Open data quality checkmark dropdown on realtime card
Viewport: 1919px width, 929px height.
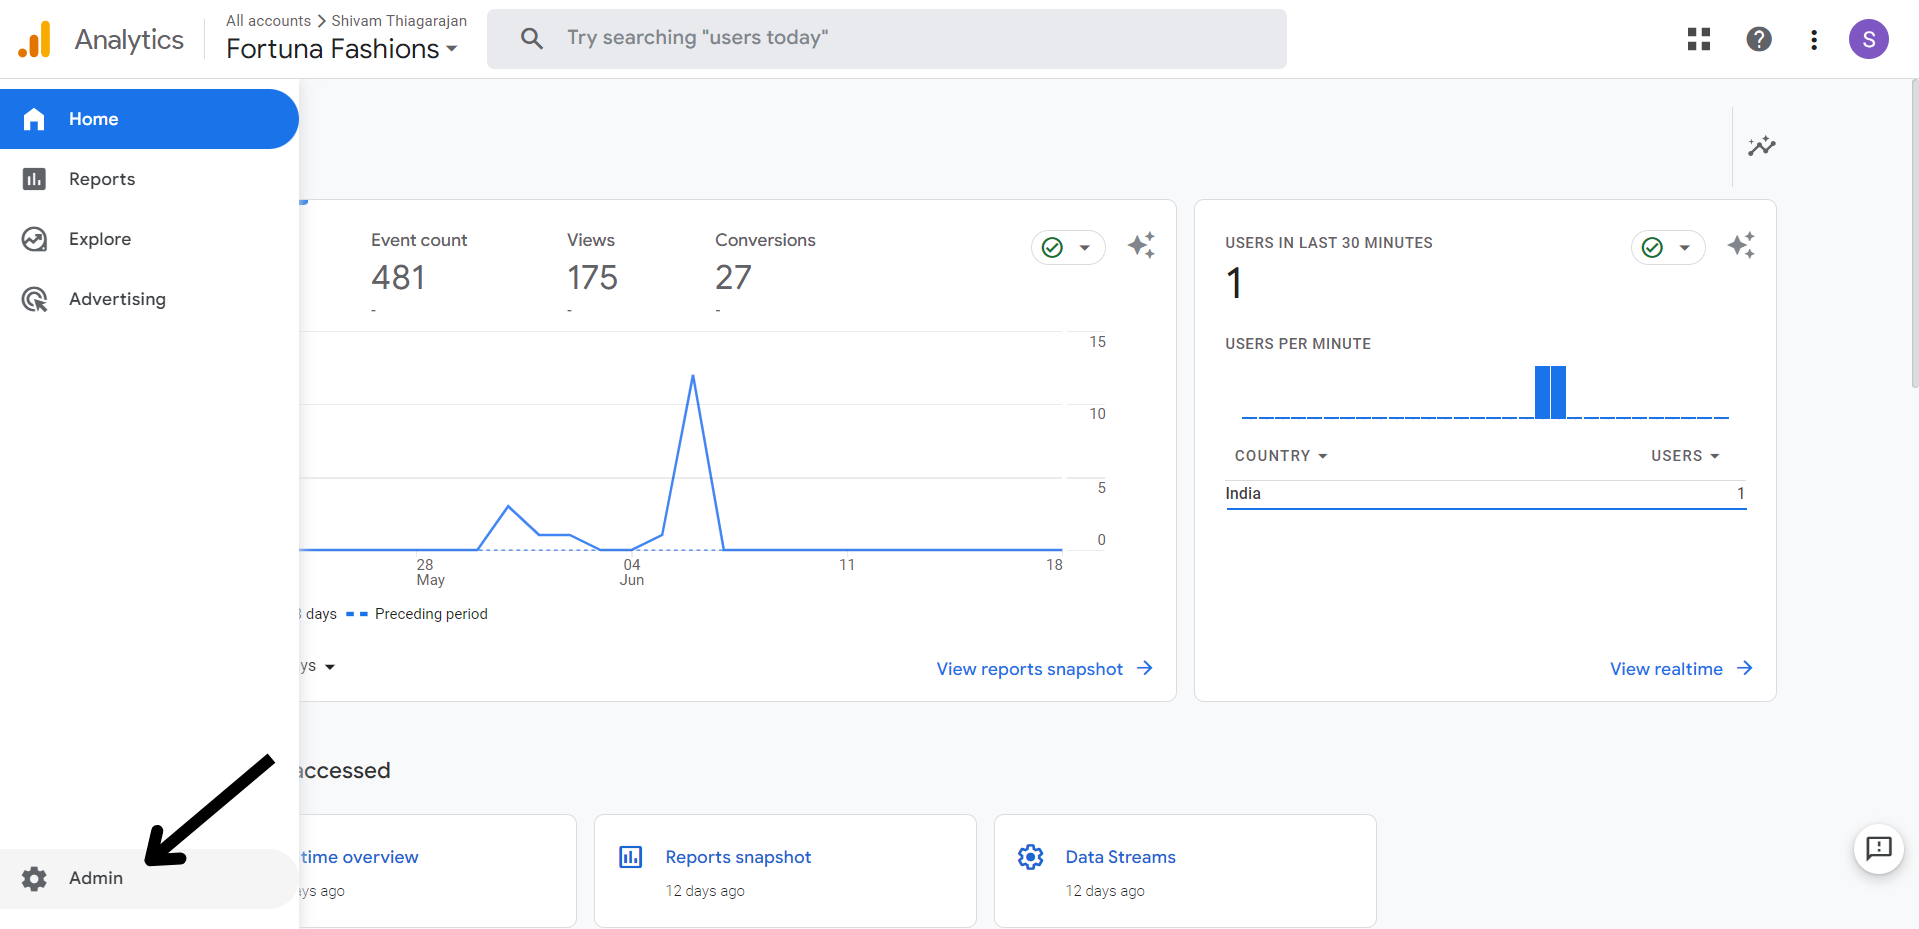(x=1667, y=247)
